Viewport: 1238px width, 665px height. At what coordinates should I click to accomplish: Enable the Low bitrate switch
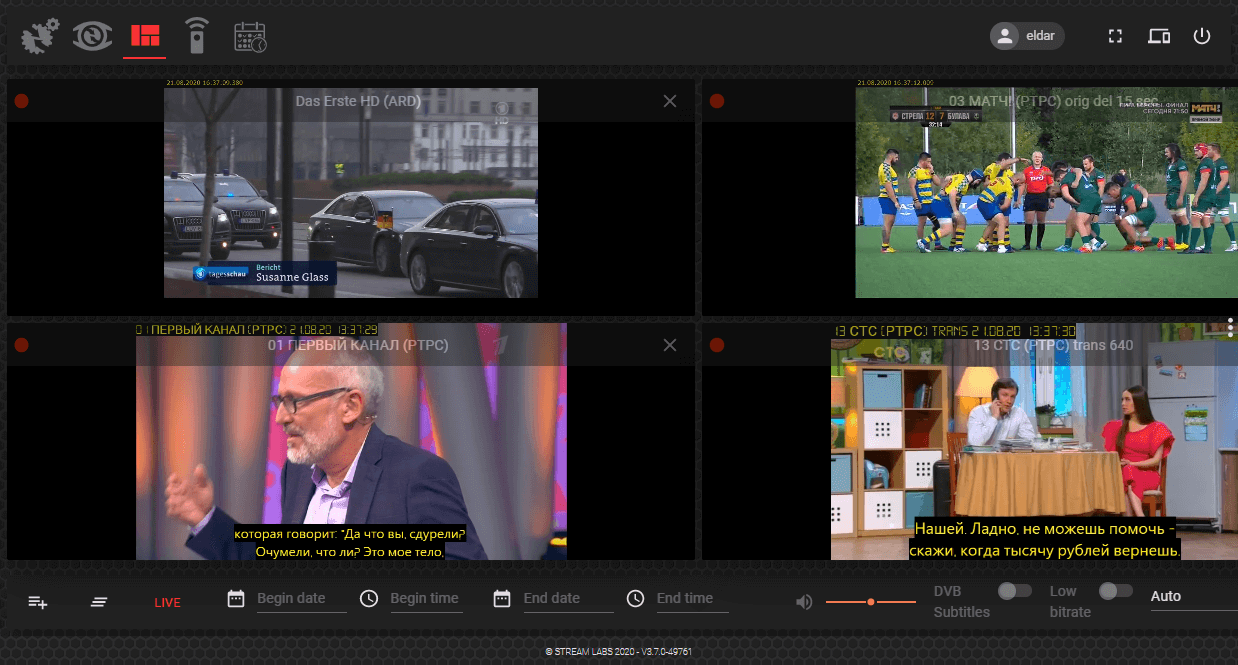point(1116,591)
